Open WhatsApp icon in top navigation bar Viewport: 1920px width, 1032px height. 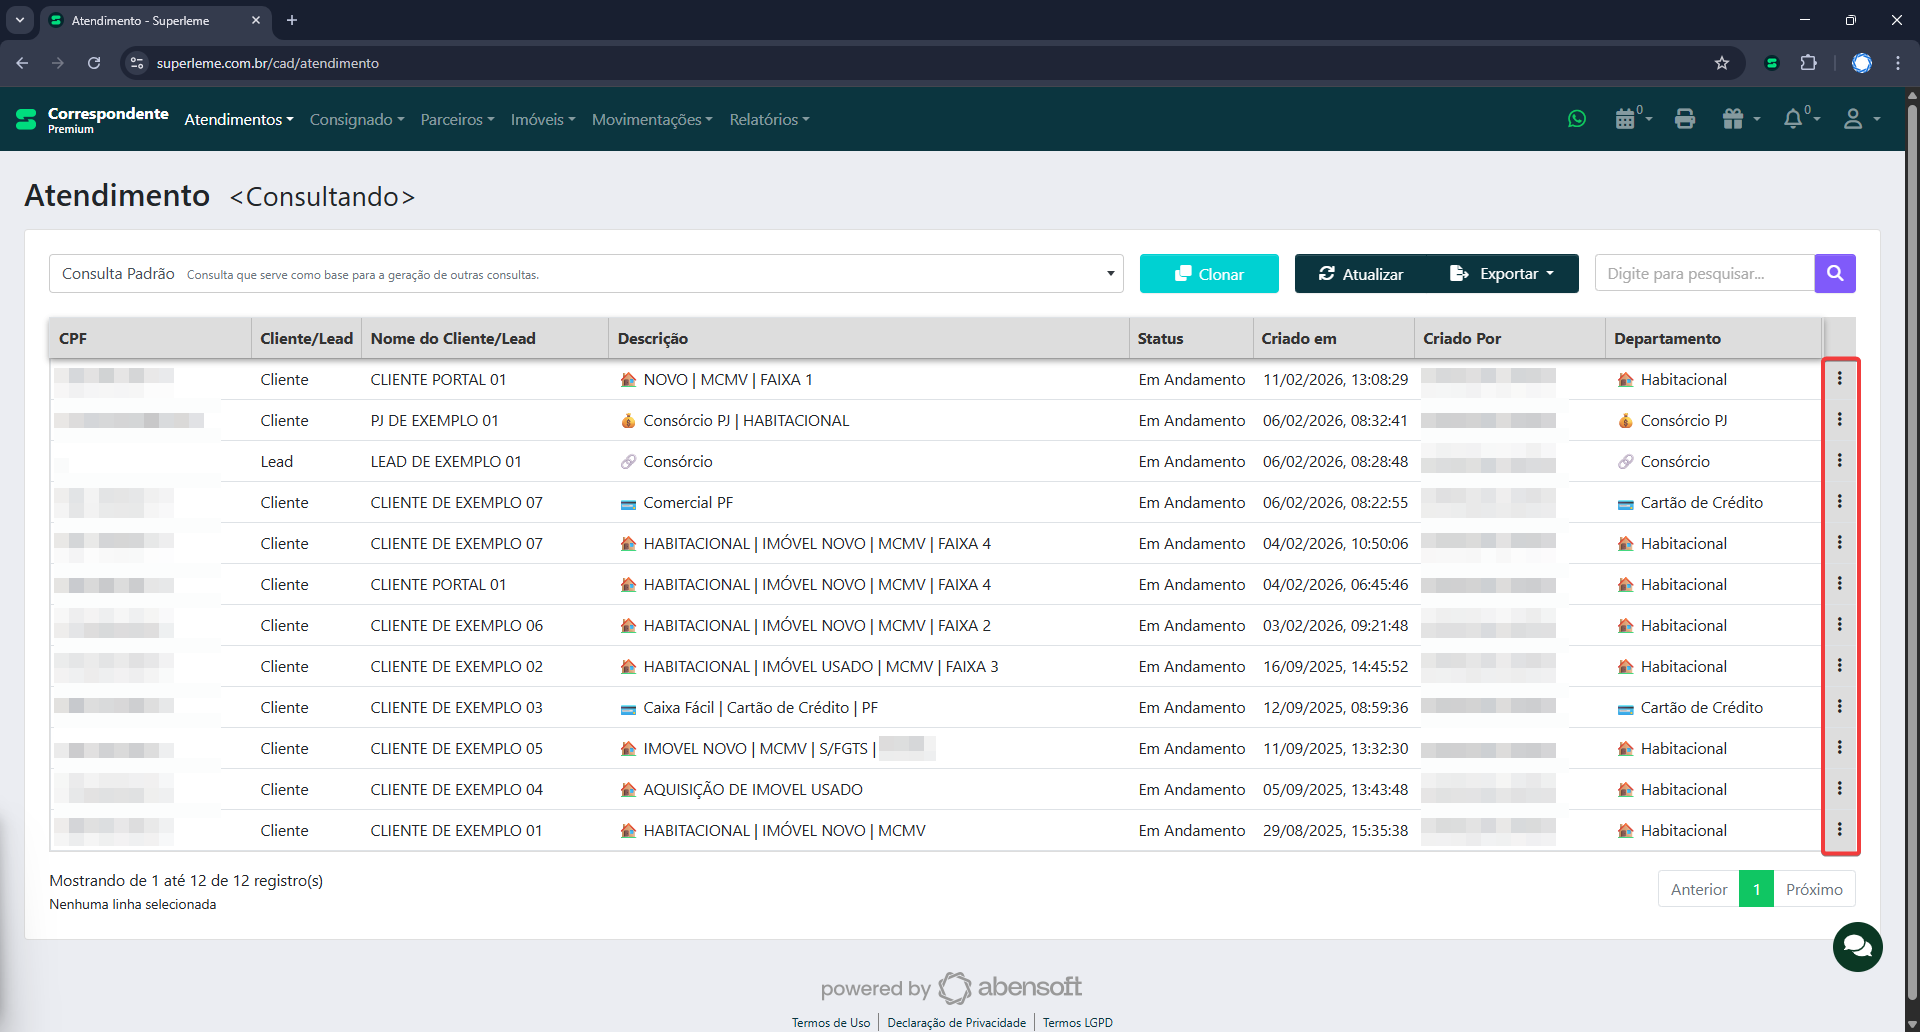pyautogui.click(x=1577, y=119)
